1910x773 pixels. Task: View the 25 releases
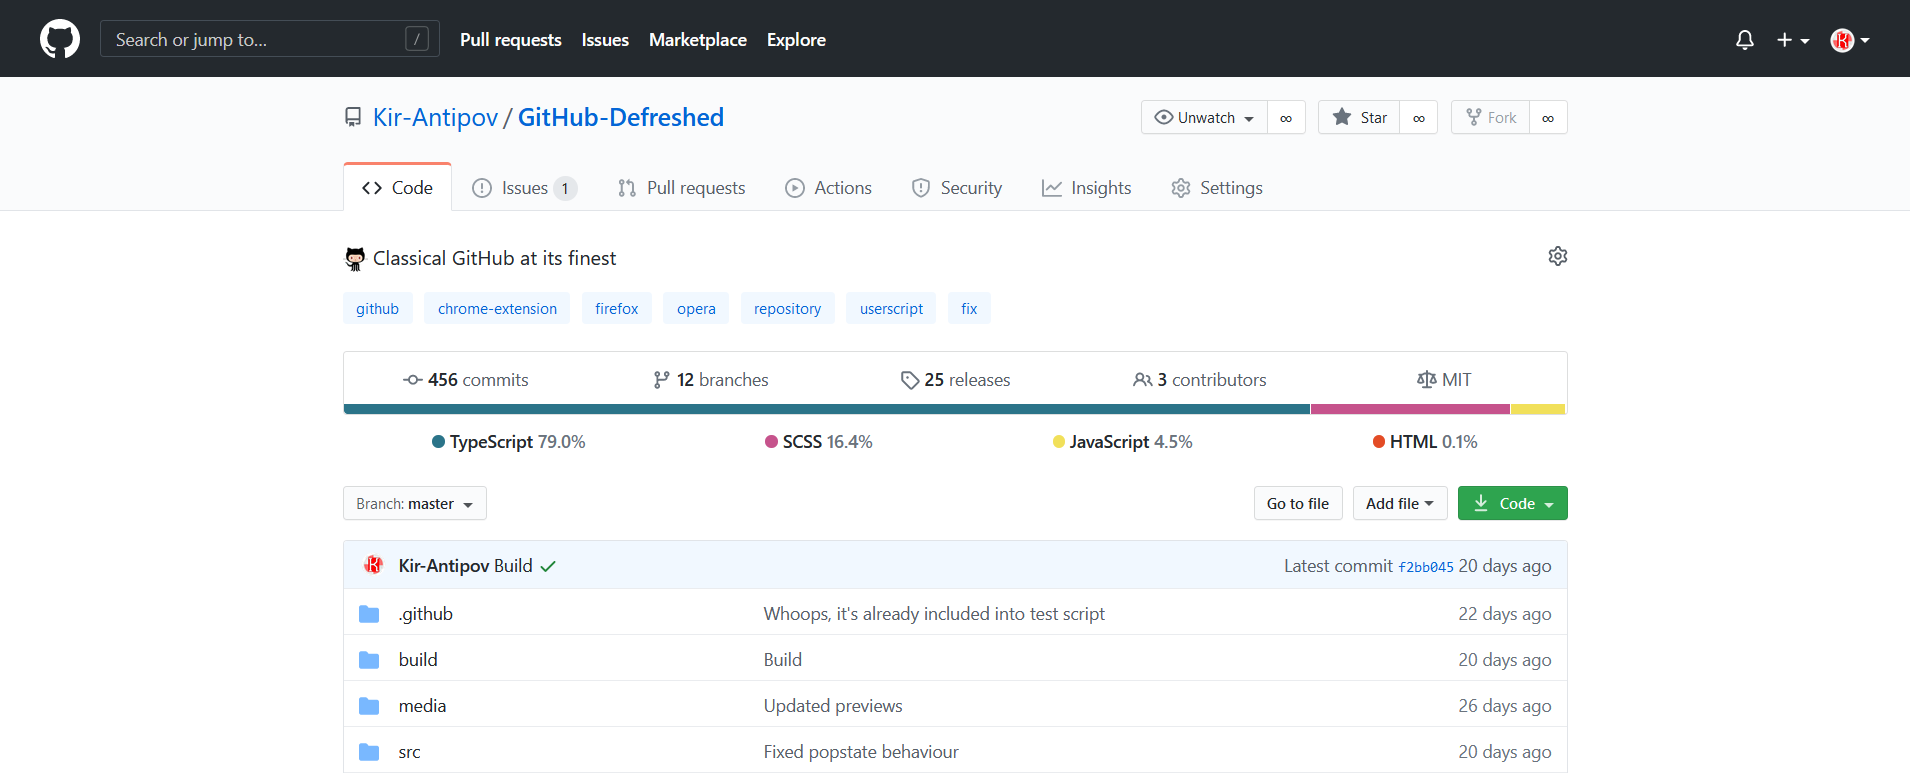[955, 380]
